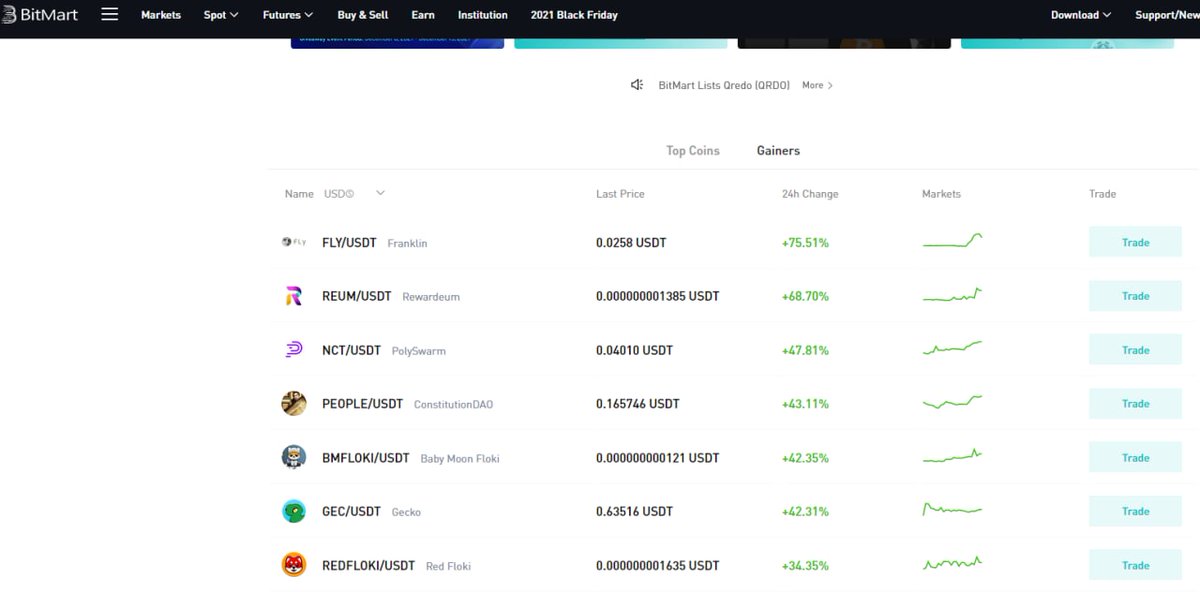Click the +42.31% change value

point(805,511)
